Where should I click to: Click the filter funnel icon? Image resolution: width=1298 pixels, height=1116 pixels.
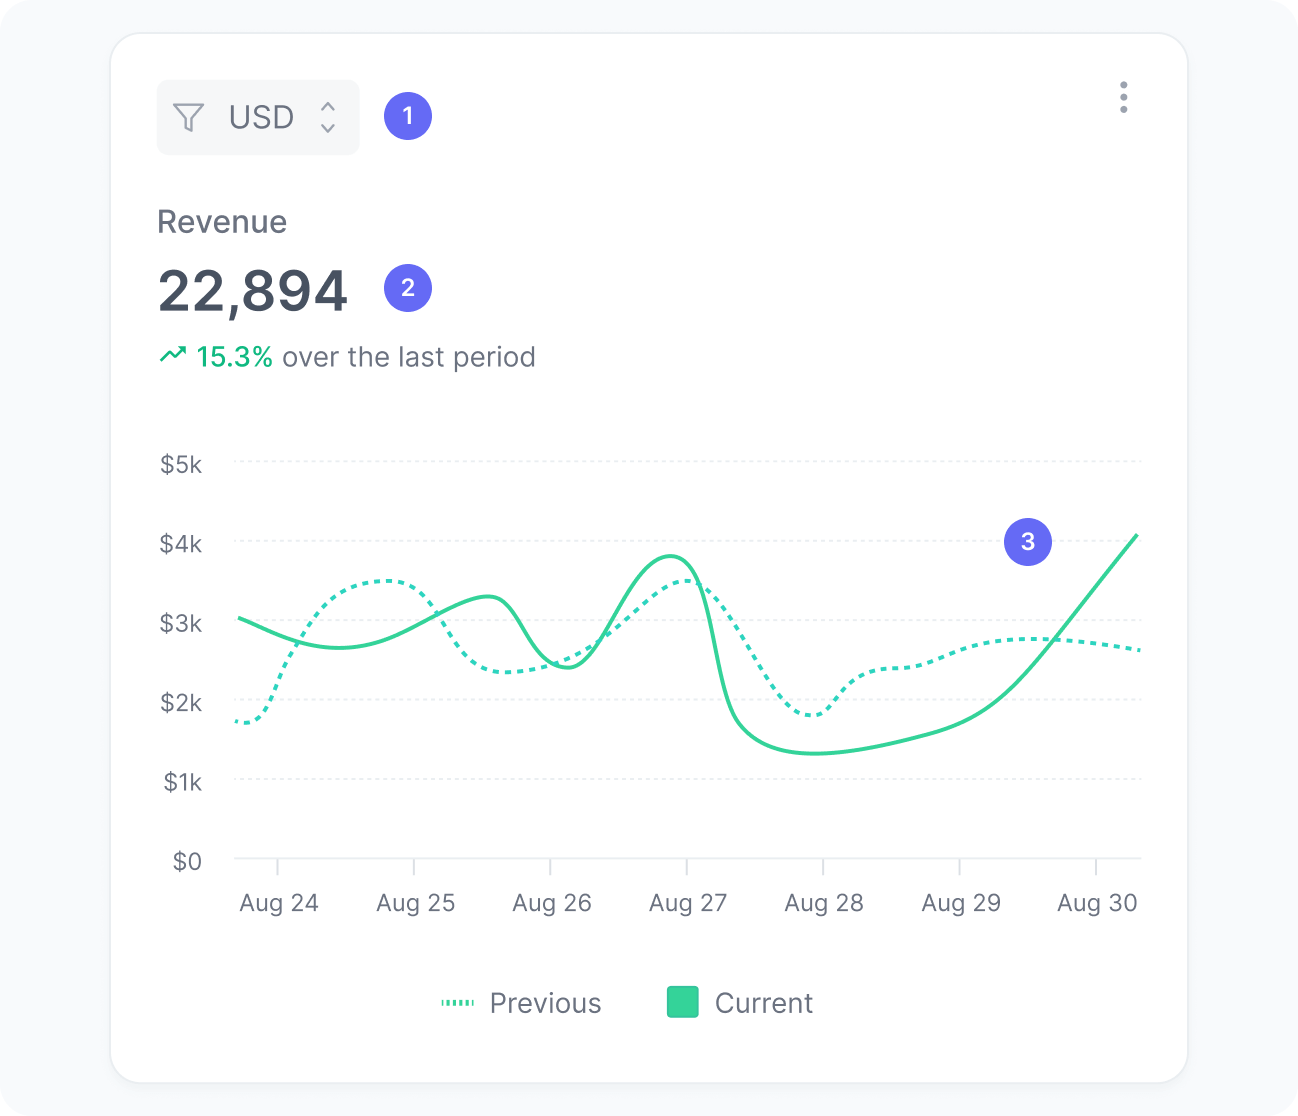(190, 117)
